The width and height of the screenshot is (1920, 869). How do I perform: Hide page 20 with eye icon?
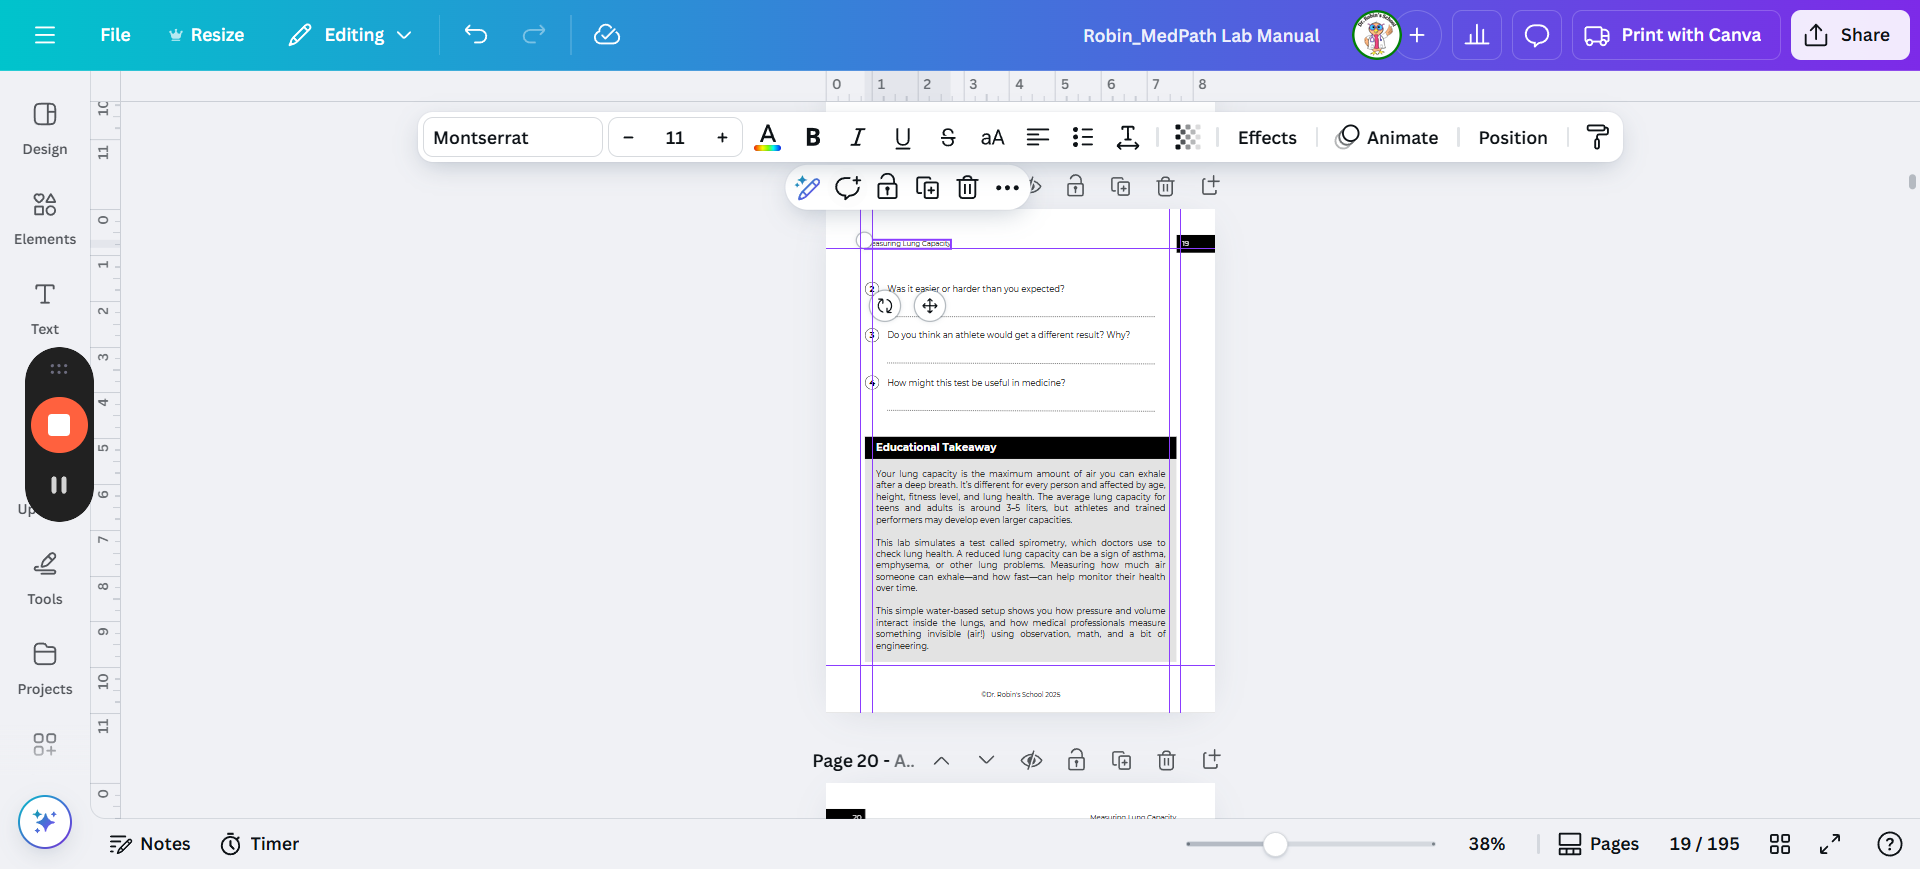tap(1031, 761)
